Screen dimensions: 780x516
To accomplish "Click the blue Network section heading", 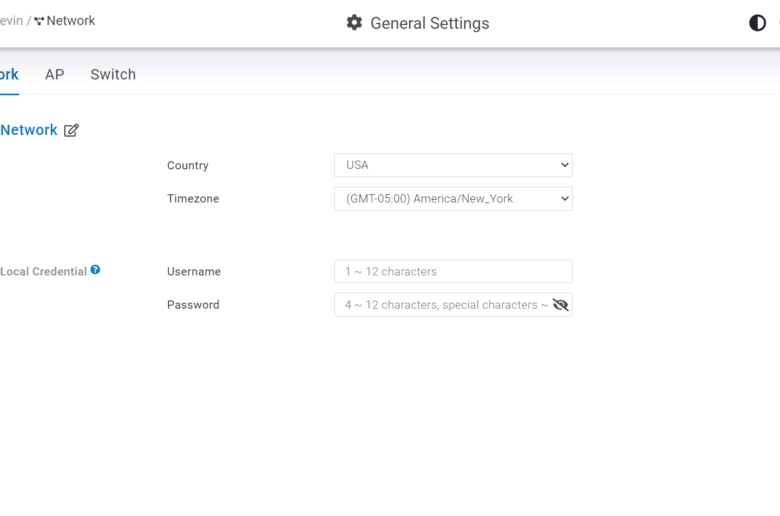I will pos(29,130).
